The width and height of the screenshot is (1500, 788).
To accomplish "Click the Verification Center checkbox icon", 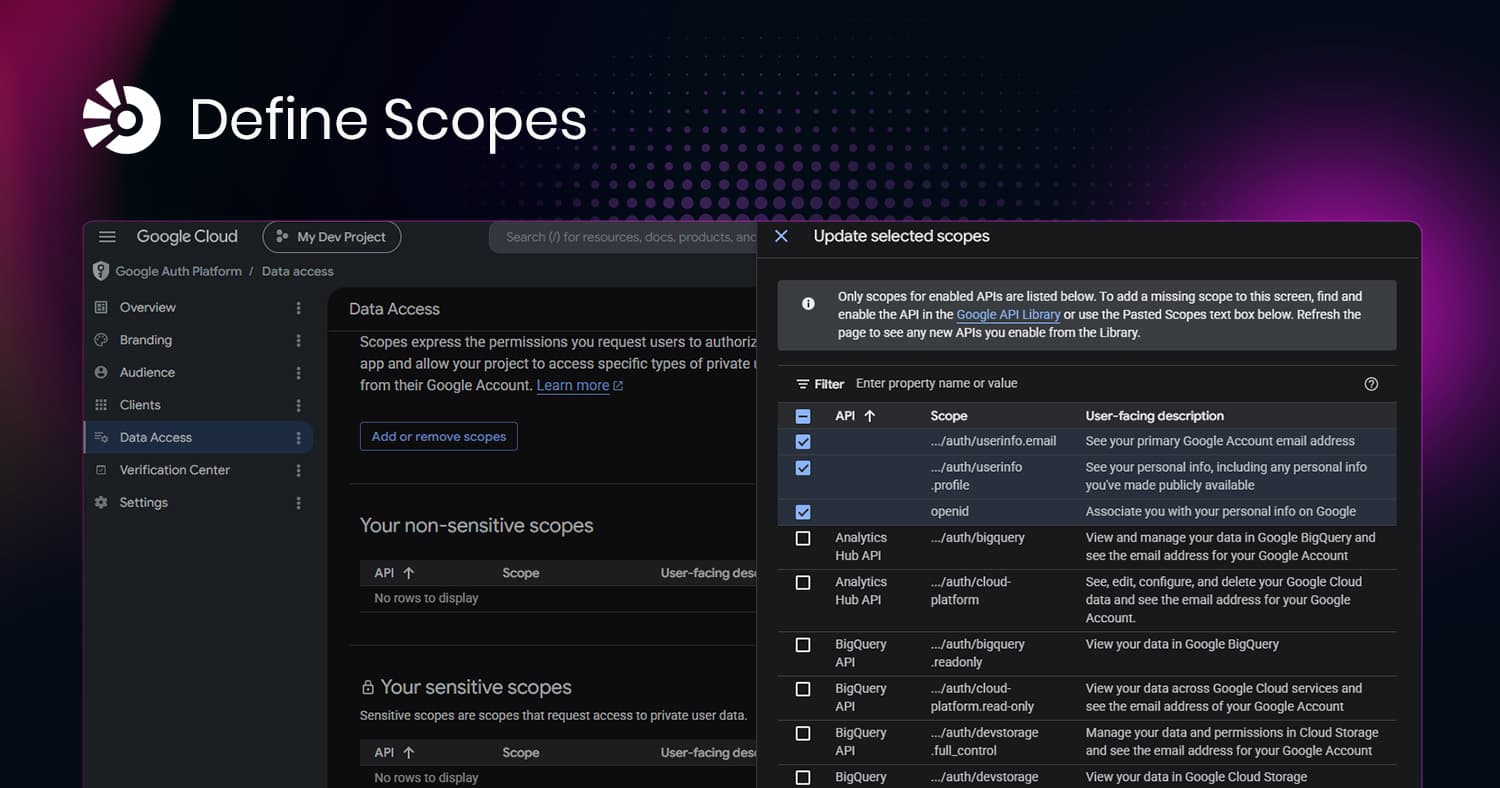I will [x=100, y=470].
